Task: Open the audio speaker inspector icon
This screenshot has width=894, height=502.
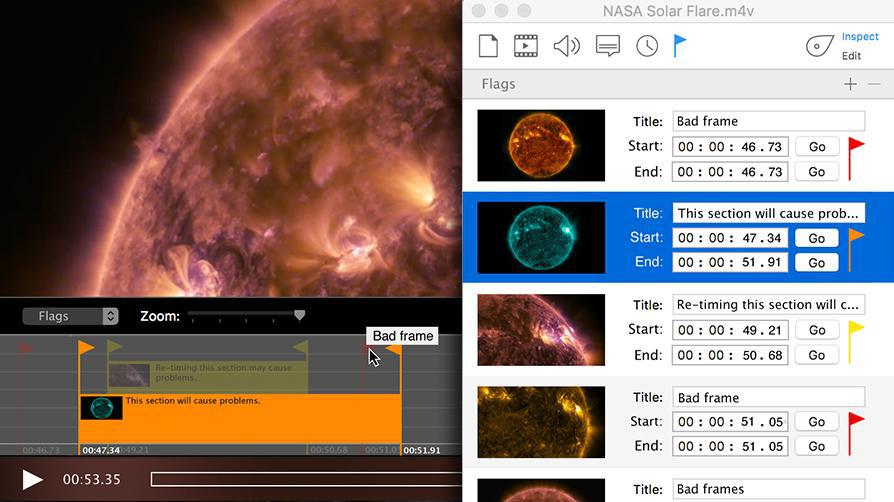Action: [566, 46]
